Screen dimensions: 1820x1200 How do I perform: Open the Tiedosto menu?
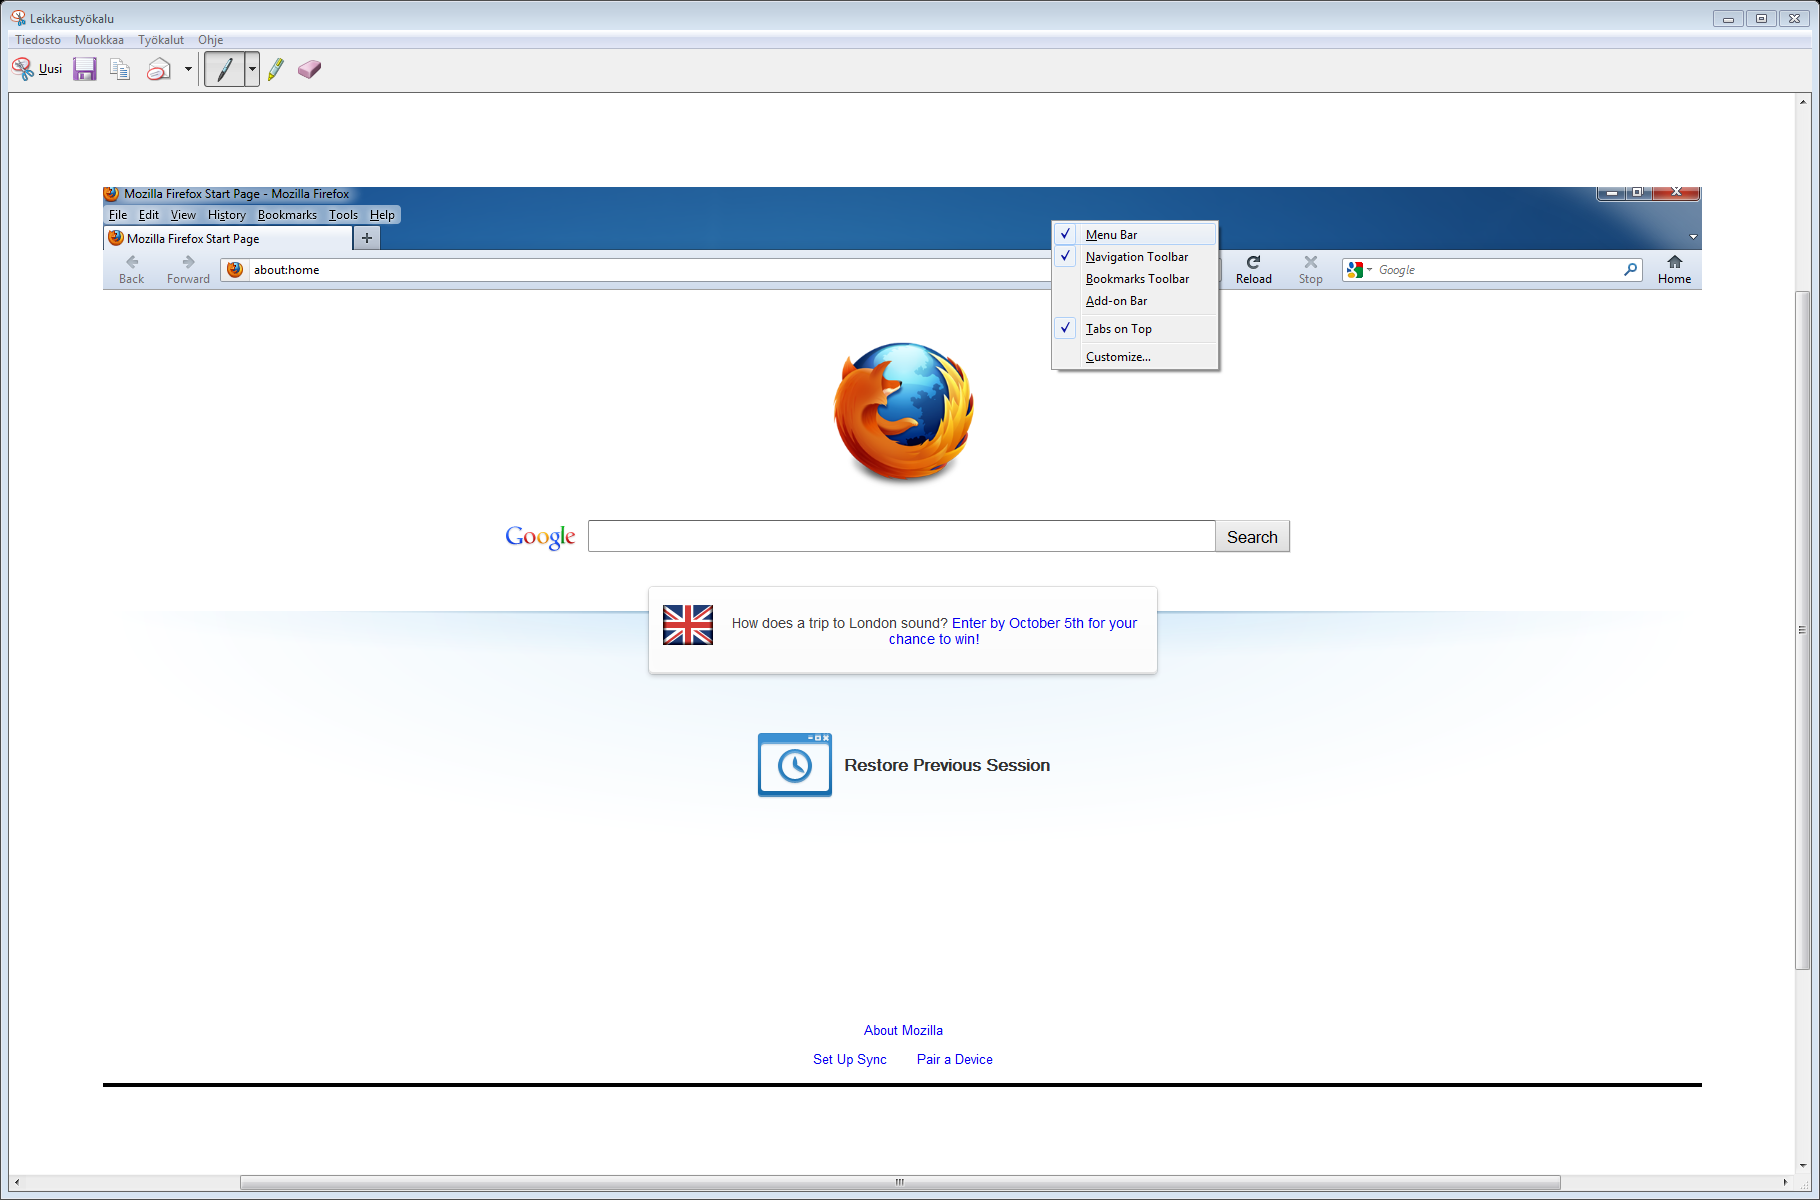[x=38, y=40]
